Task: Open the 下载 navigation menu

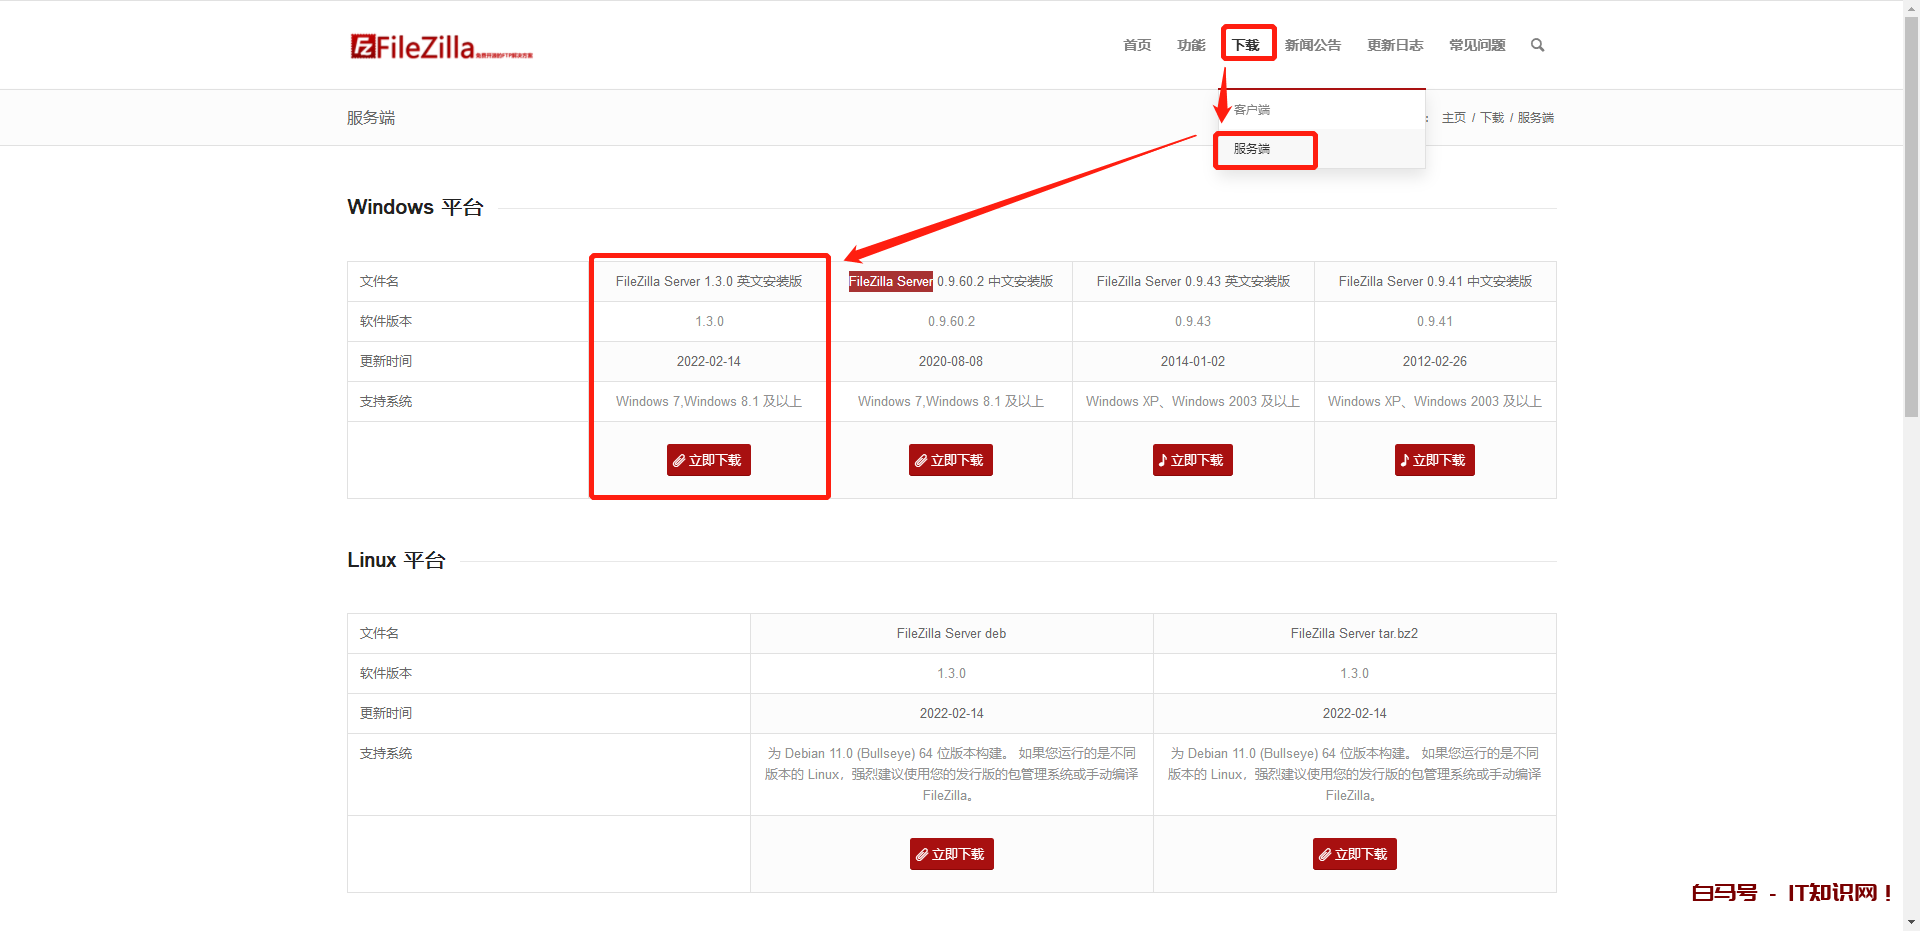Action: click(x=1246, y=45)
